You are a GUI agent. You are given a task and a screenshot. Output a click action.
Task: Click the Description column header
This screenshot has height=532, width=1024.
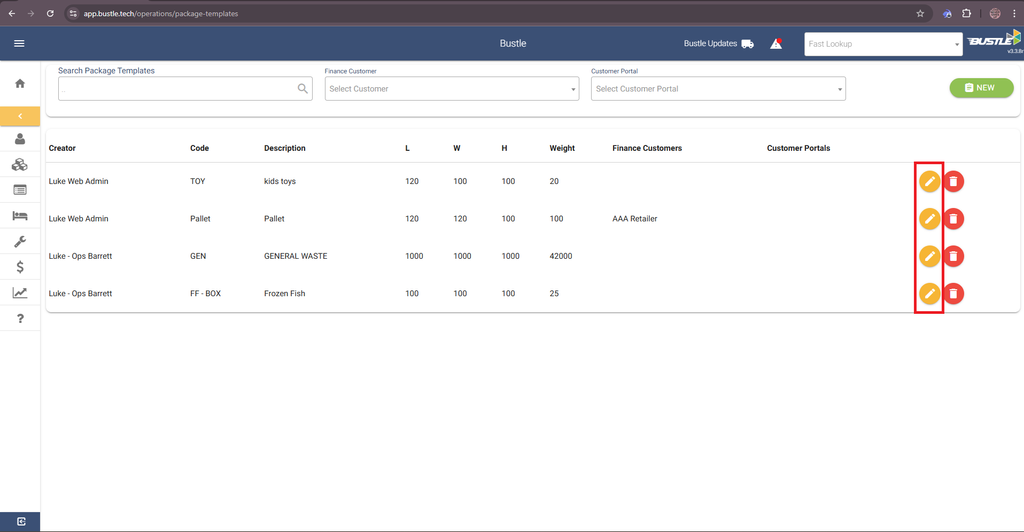pos(285,148)
